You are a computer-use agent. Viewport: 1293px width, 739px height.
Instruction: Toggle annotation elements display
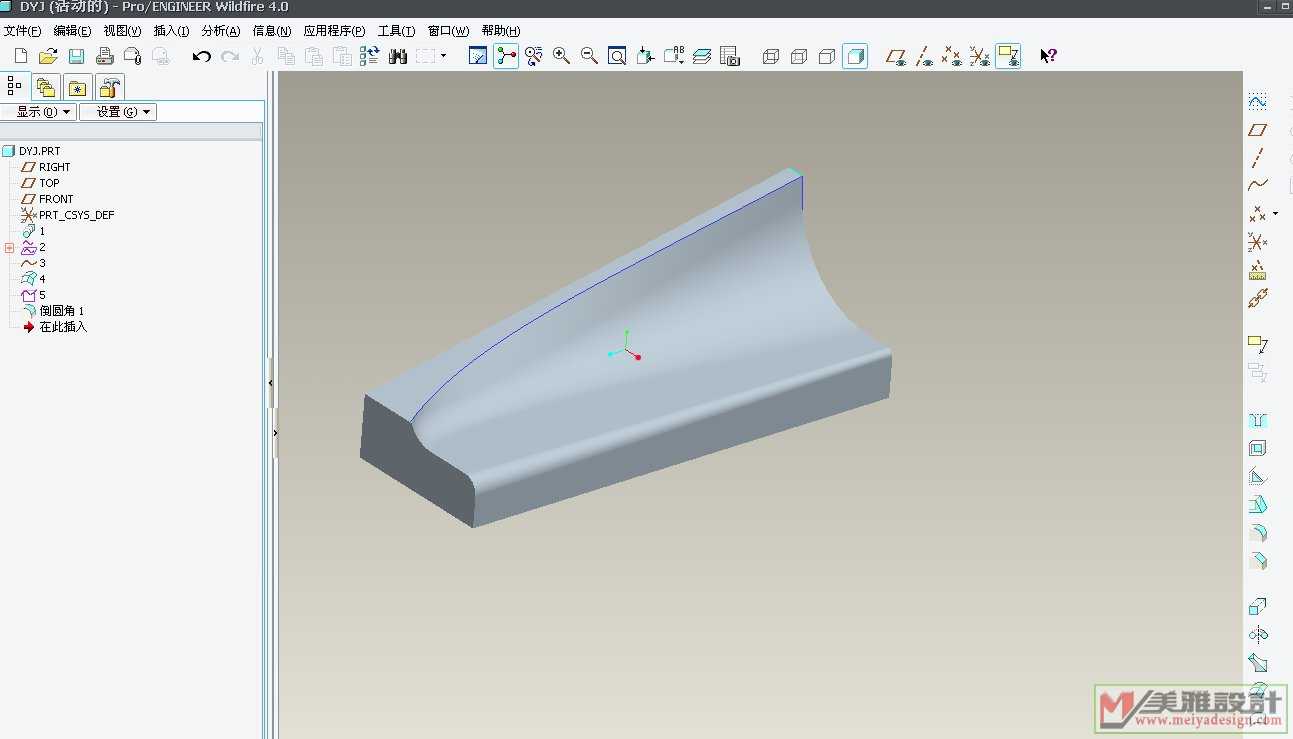(x=1009, y=56)
